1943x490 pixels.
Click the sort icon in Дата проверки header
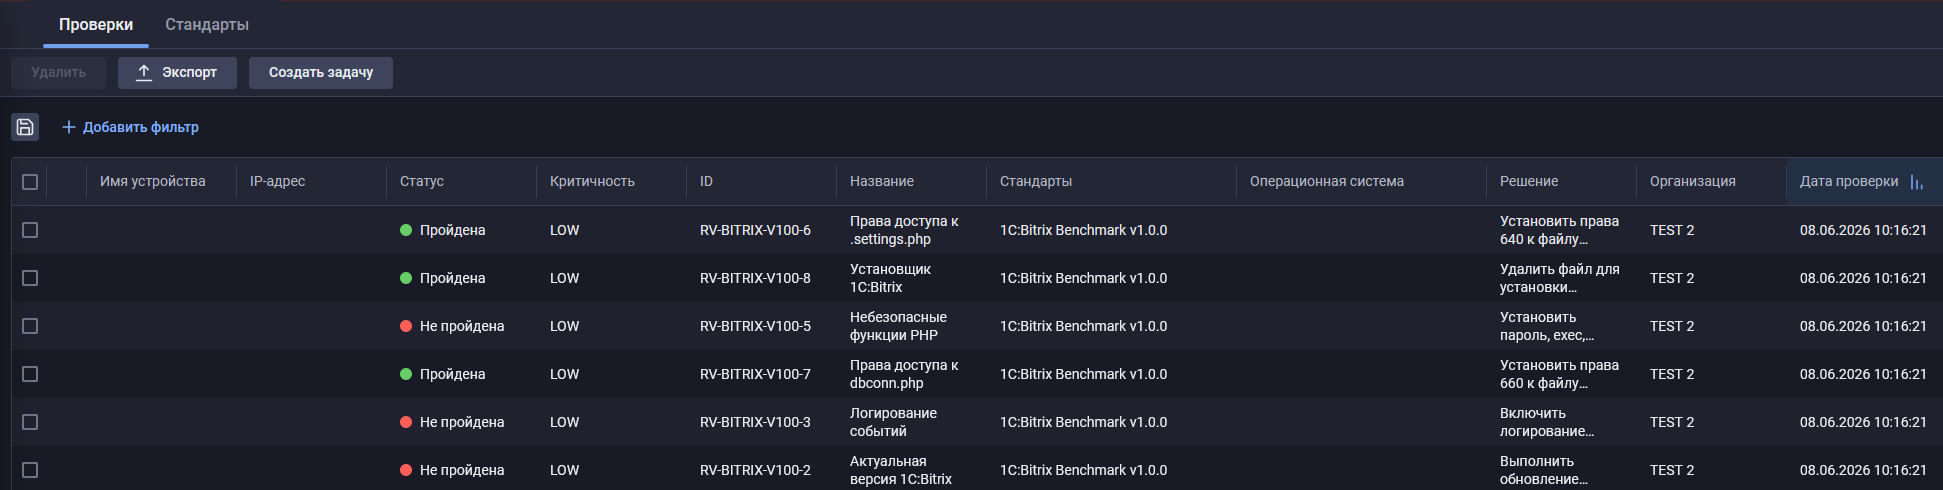coord(1916,182)
